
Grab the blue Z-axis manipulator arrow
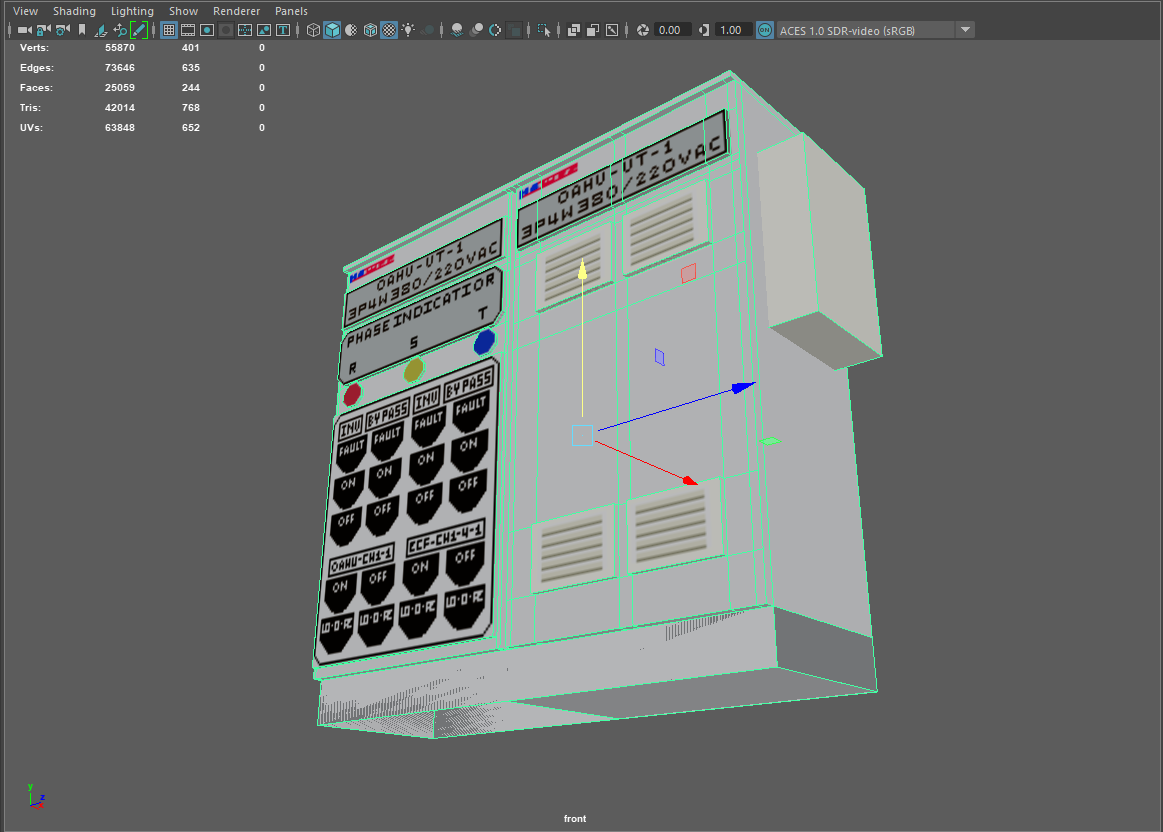coord(743,387)
